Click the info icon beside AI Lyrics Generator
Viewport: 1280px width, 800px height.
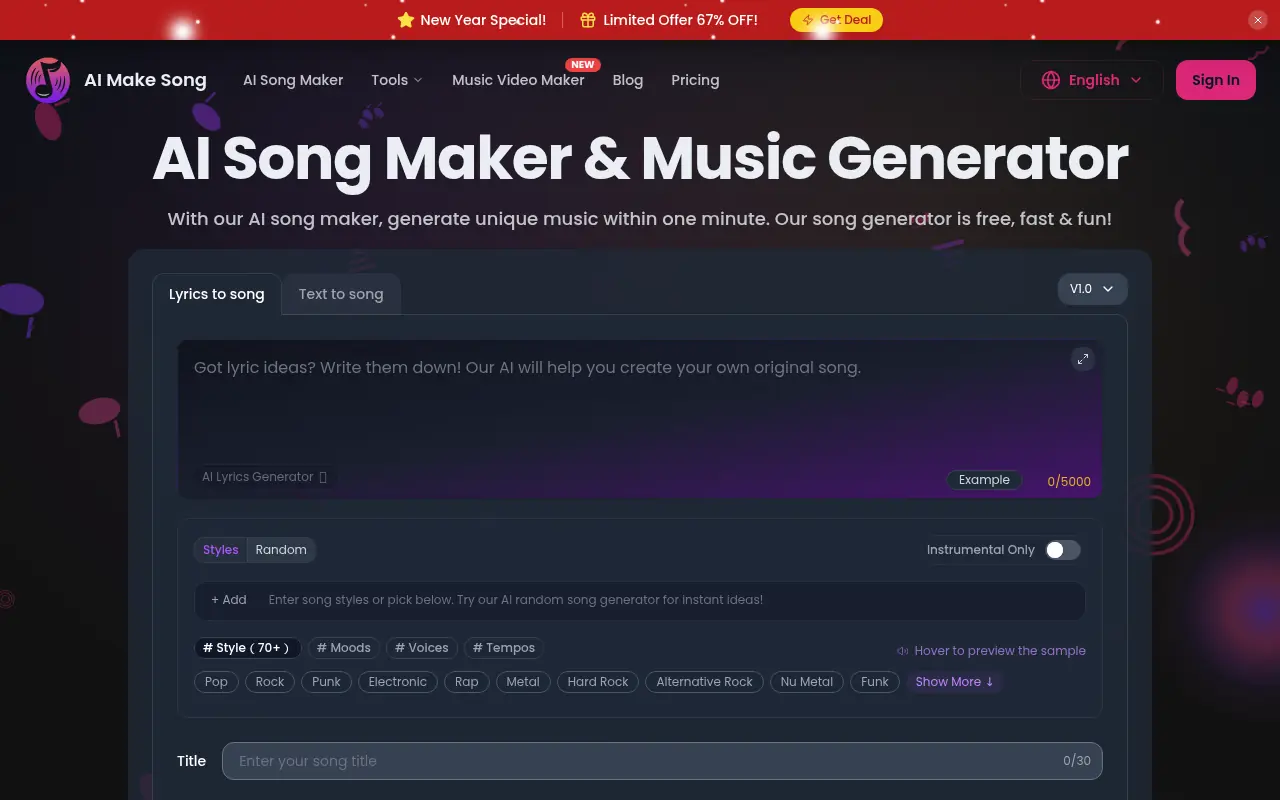pos(322,477)
